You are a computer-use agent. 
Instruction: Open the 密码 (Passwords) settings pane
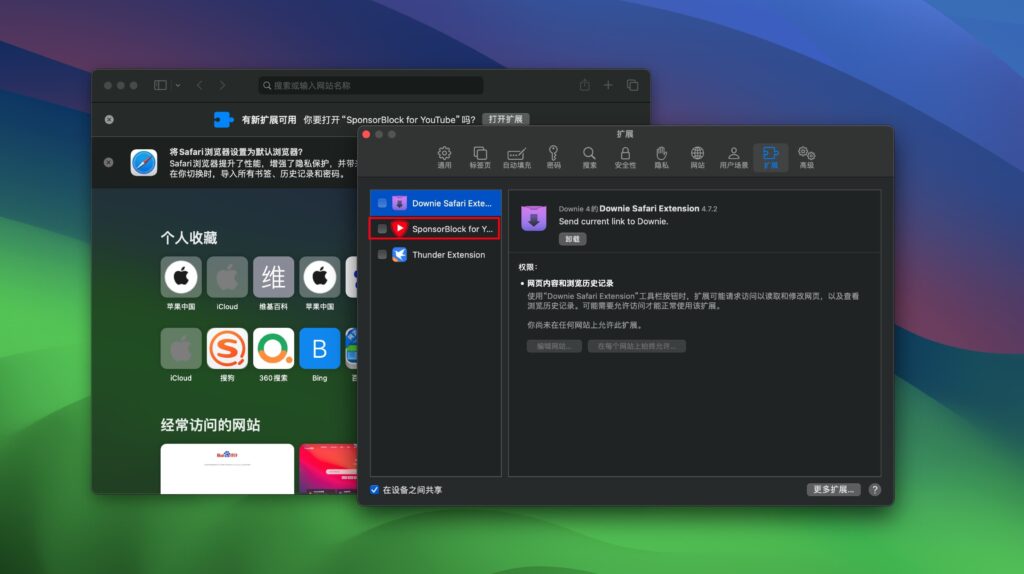[x=553, y=157]
